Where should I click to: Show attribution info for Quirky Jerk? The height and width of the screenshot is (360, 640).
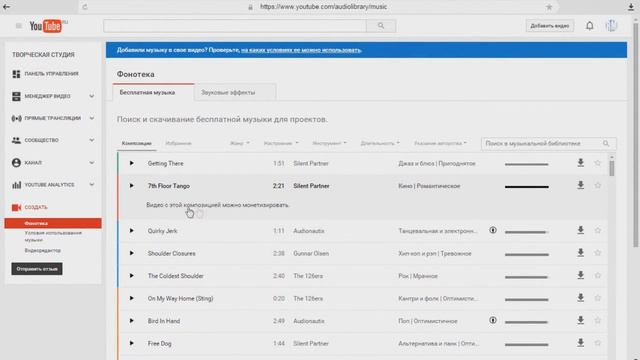493,230
